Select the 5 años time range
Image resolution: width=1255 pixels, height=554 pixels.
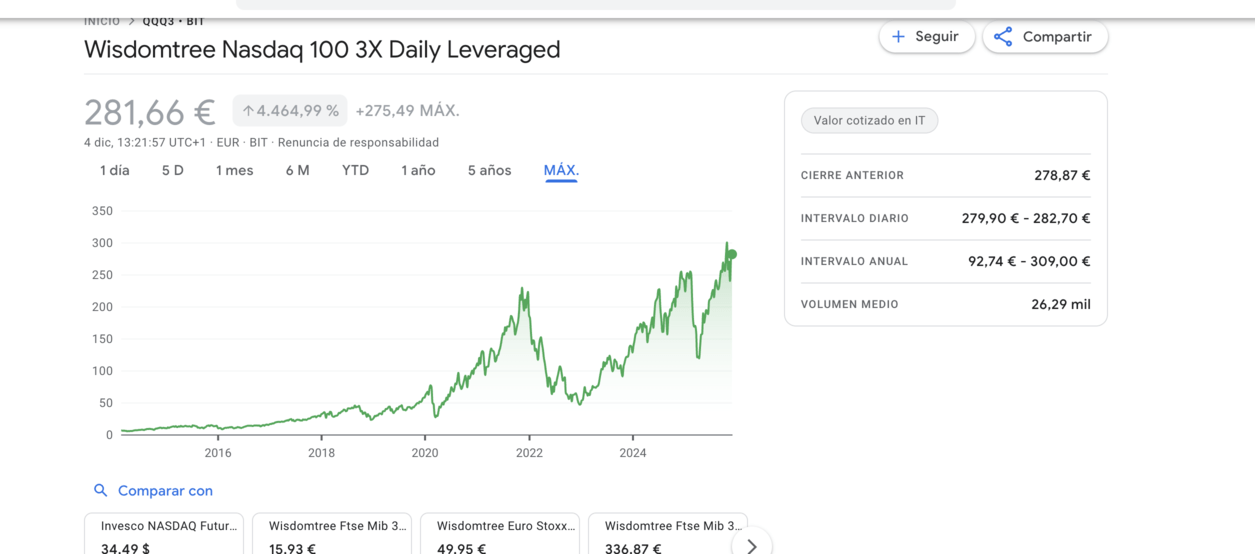(x=489, y=171)
